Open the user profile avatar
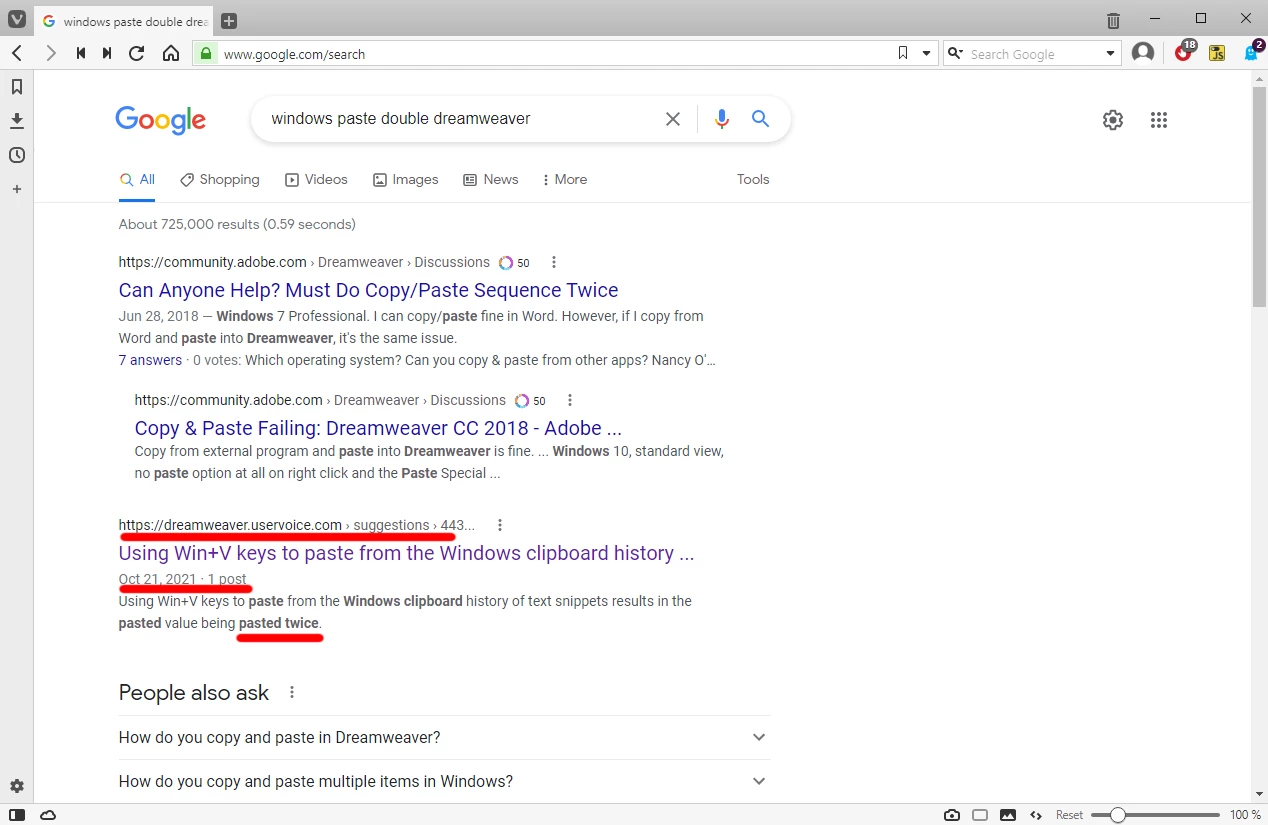This screenshot has height=825, width=1268. coord(1143,53)
